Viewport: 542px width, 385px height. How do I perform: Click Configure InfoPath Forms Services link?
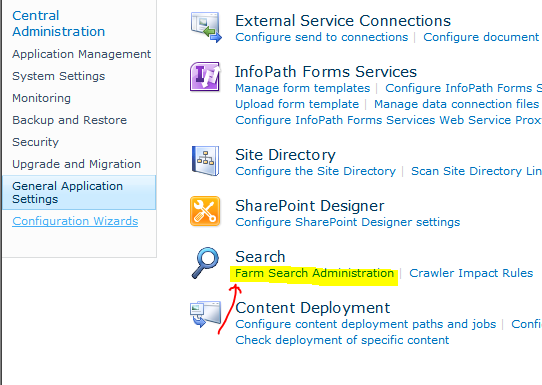463,88
